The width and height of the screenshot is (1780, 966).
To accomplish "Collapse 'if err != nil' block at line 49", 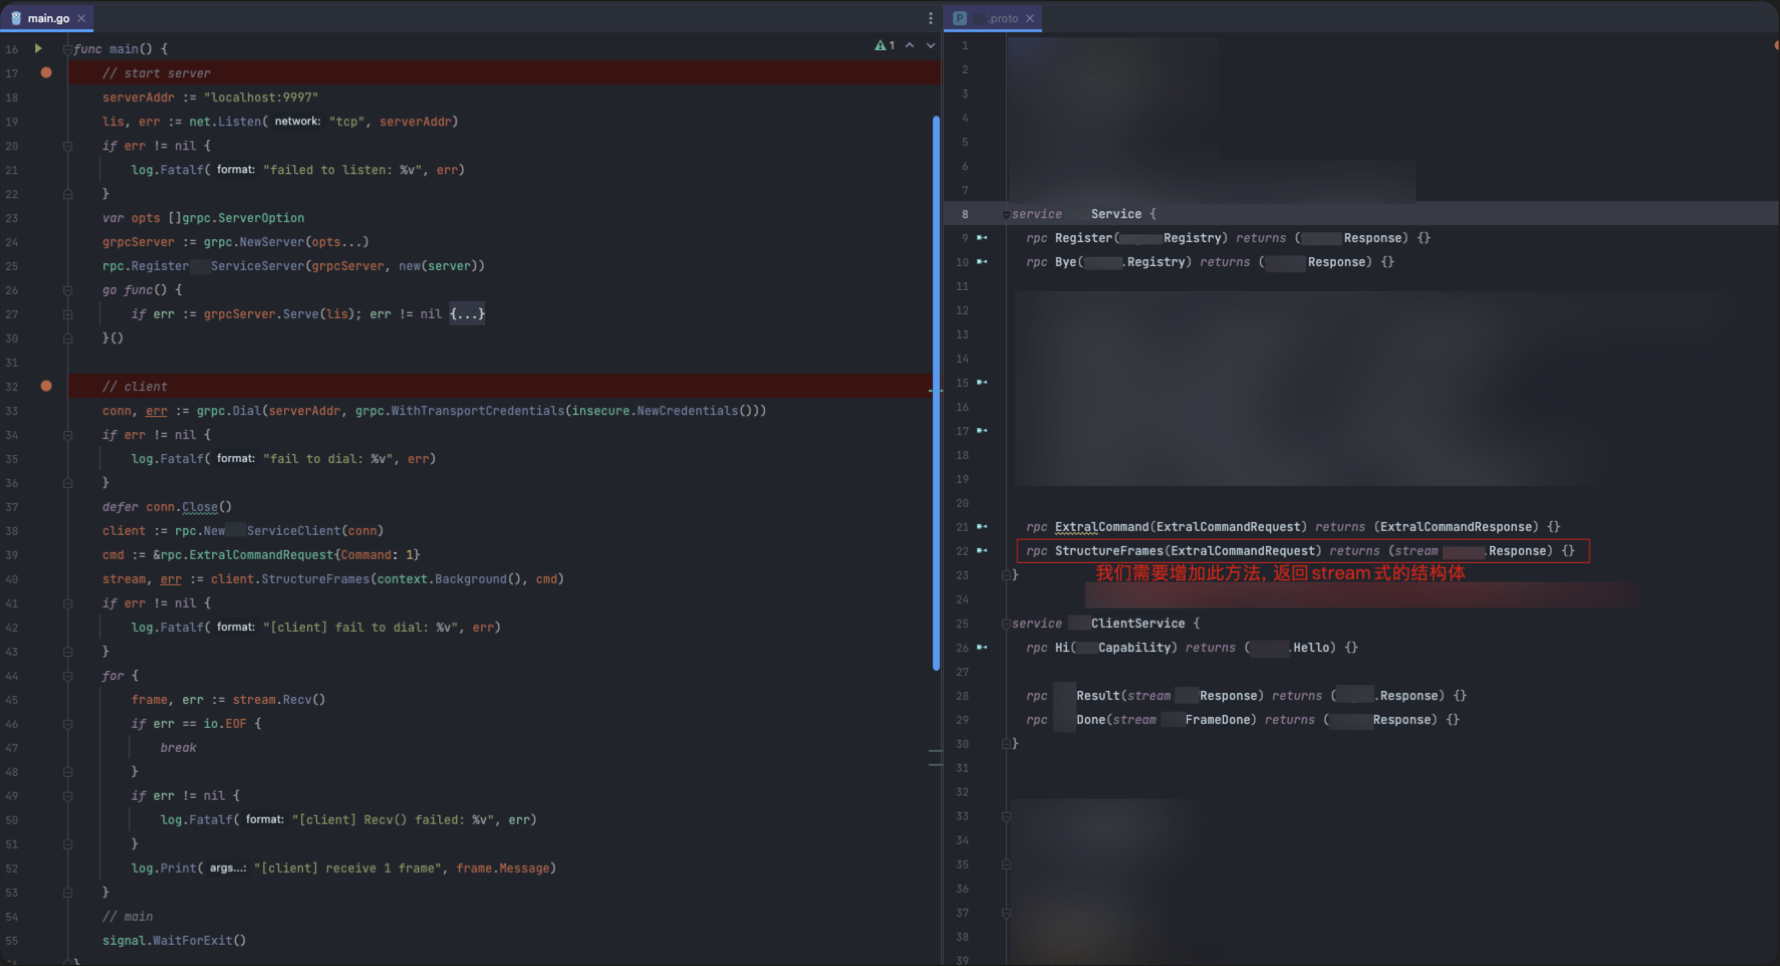I will pyautogui.click(x=68, y=796).
